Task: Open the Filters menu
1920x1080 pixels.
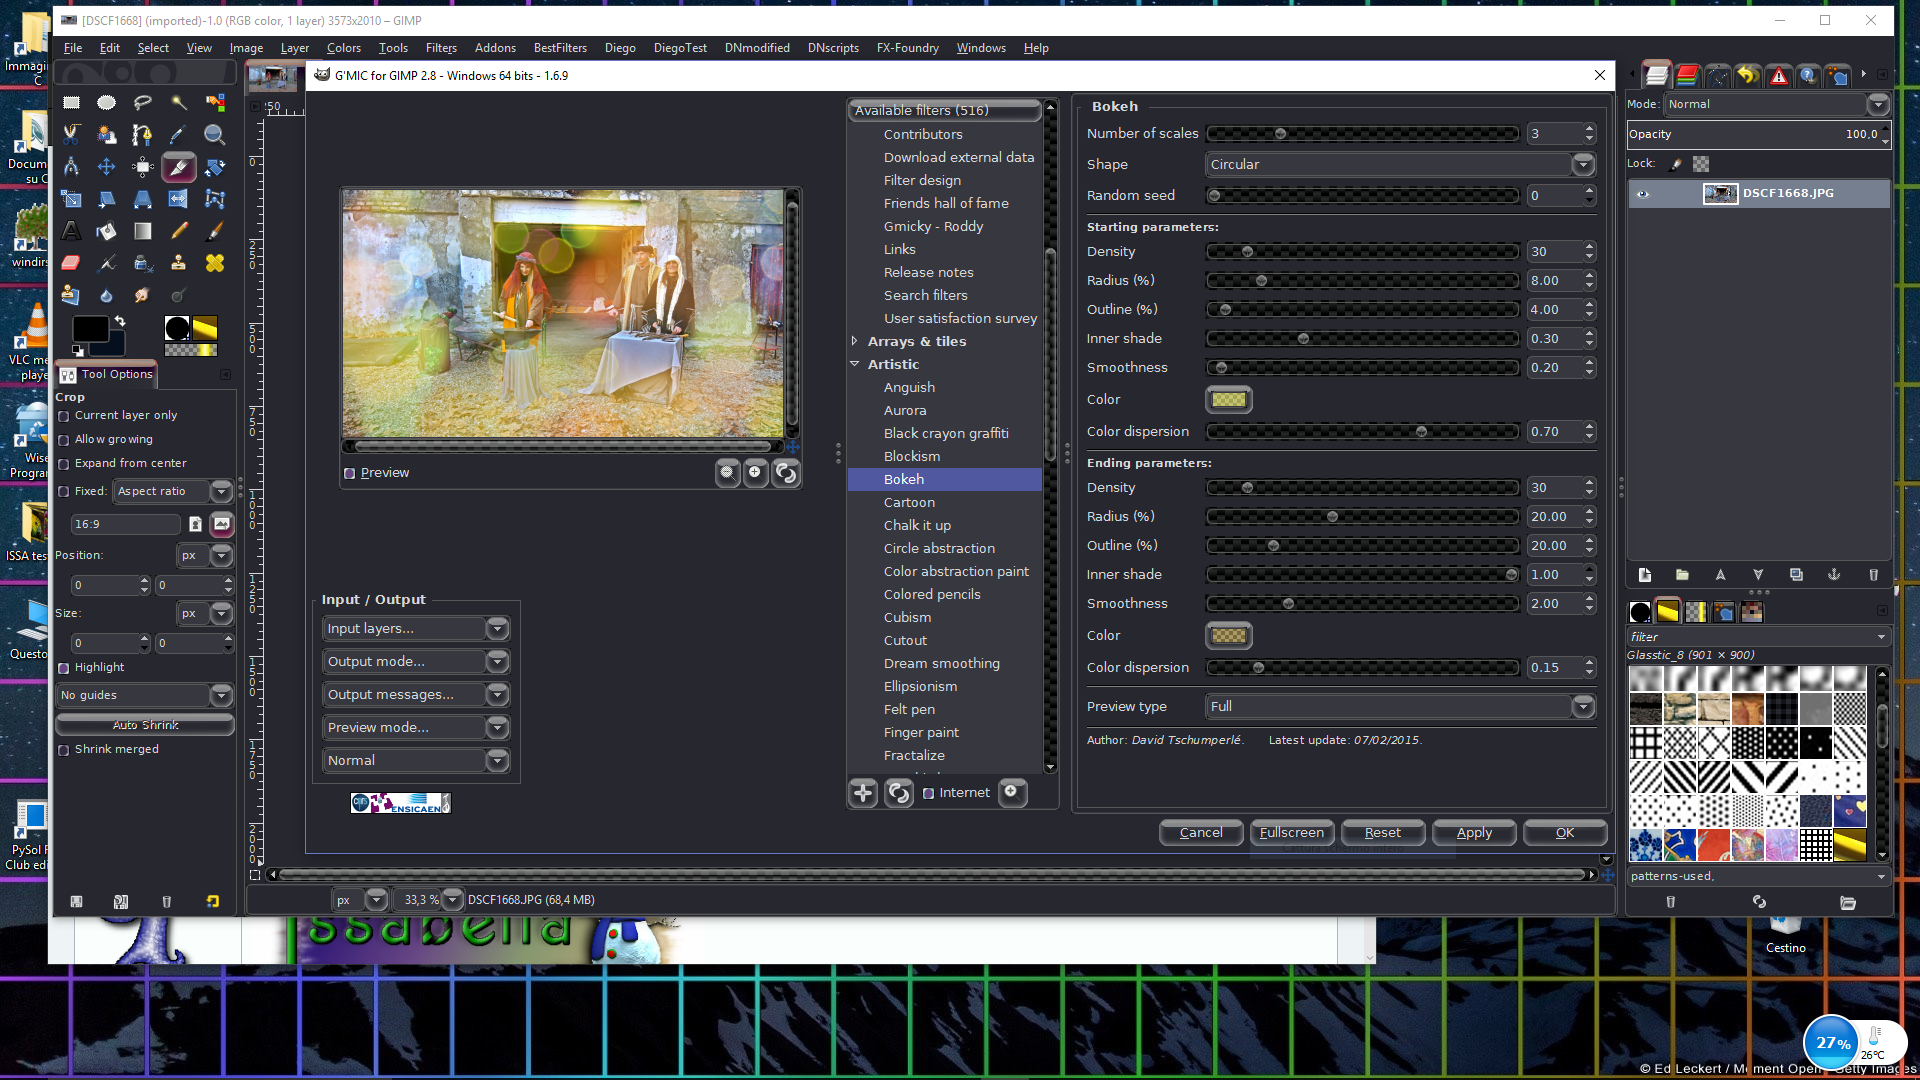Action: tap(441, 48)
